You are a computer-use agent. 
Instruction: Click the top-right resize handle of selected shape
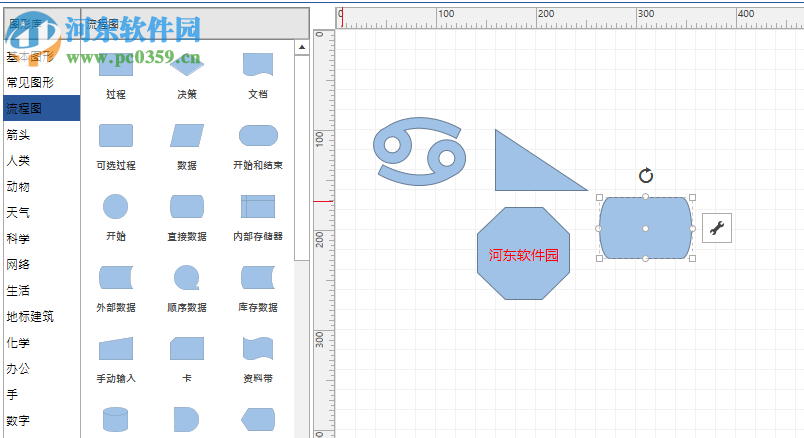(692, 197)
